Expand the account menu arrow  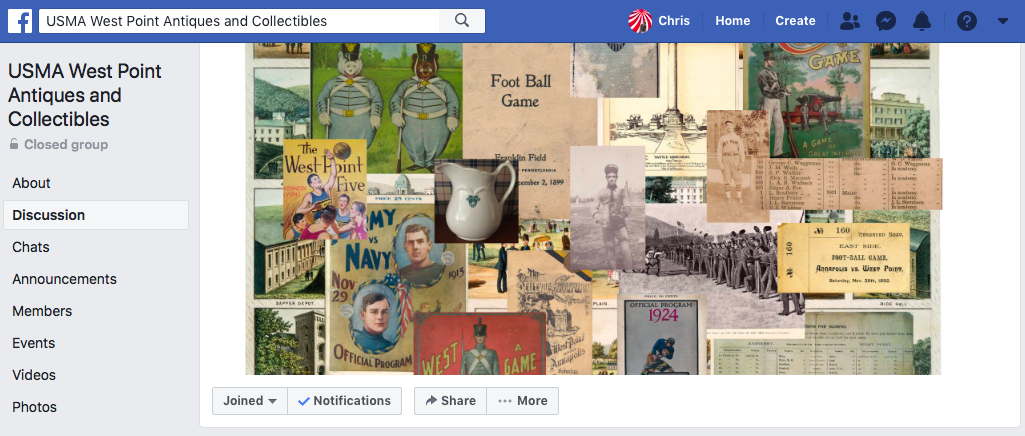point(1003,21)
